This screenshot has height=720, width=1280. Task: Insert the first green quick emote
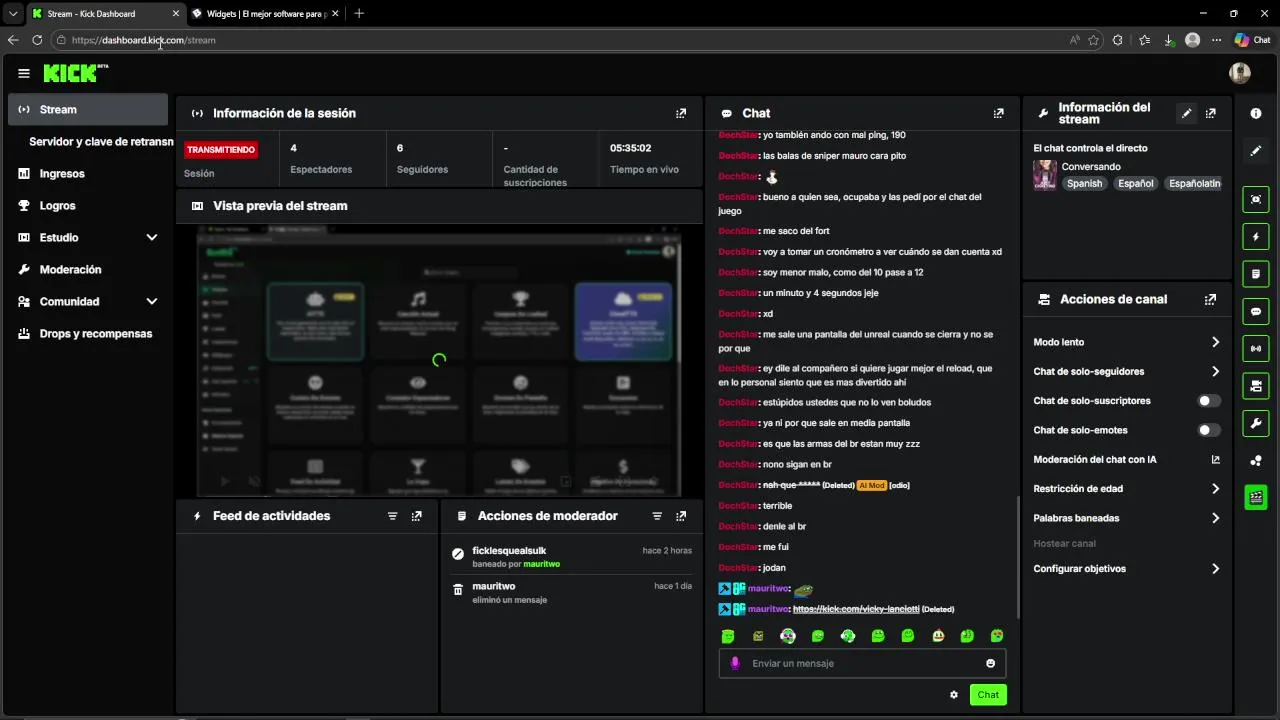[x=728, y=636]
